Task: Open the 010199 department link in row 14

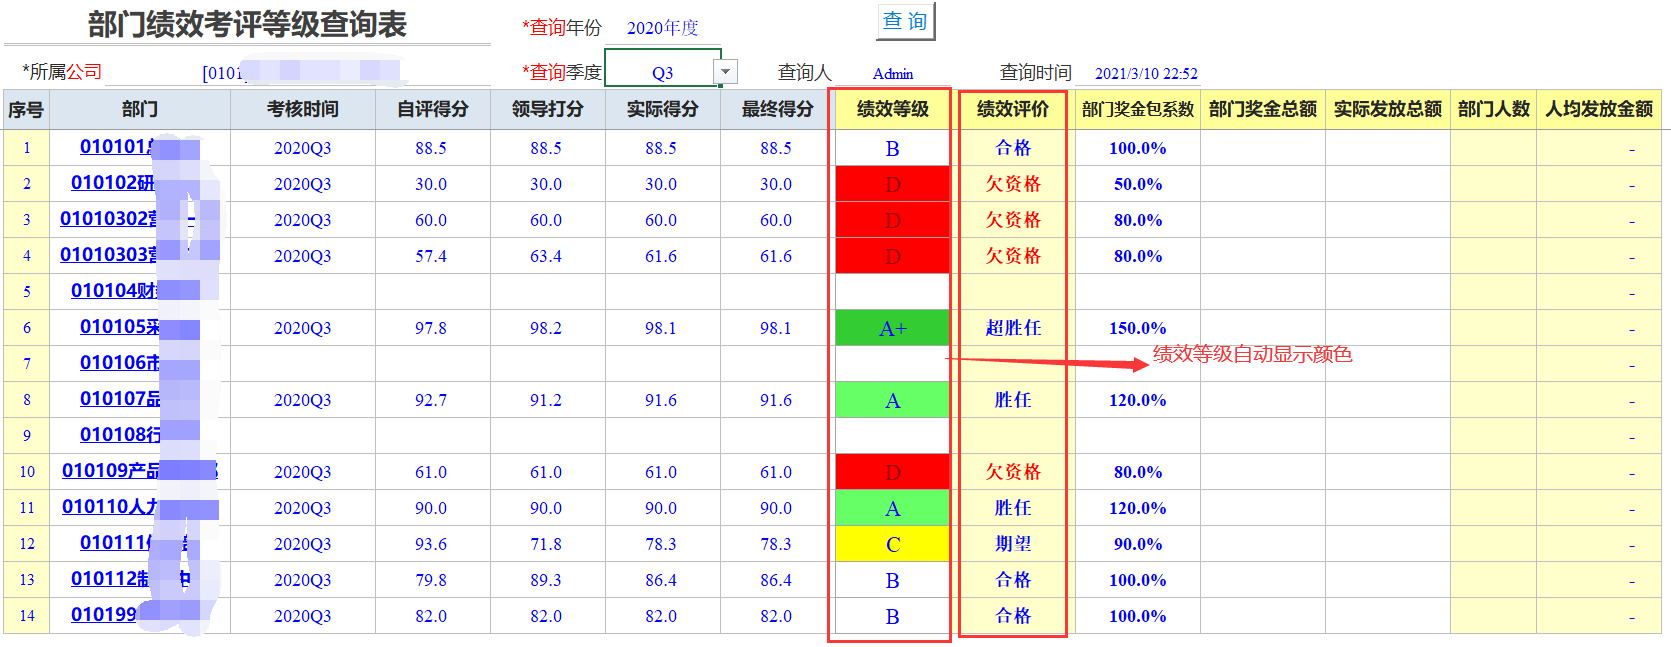Action: point(104,615)
